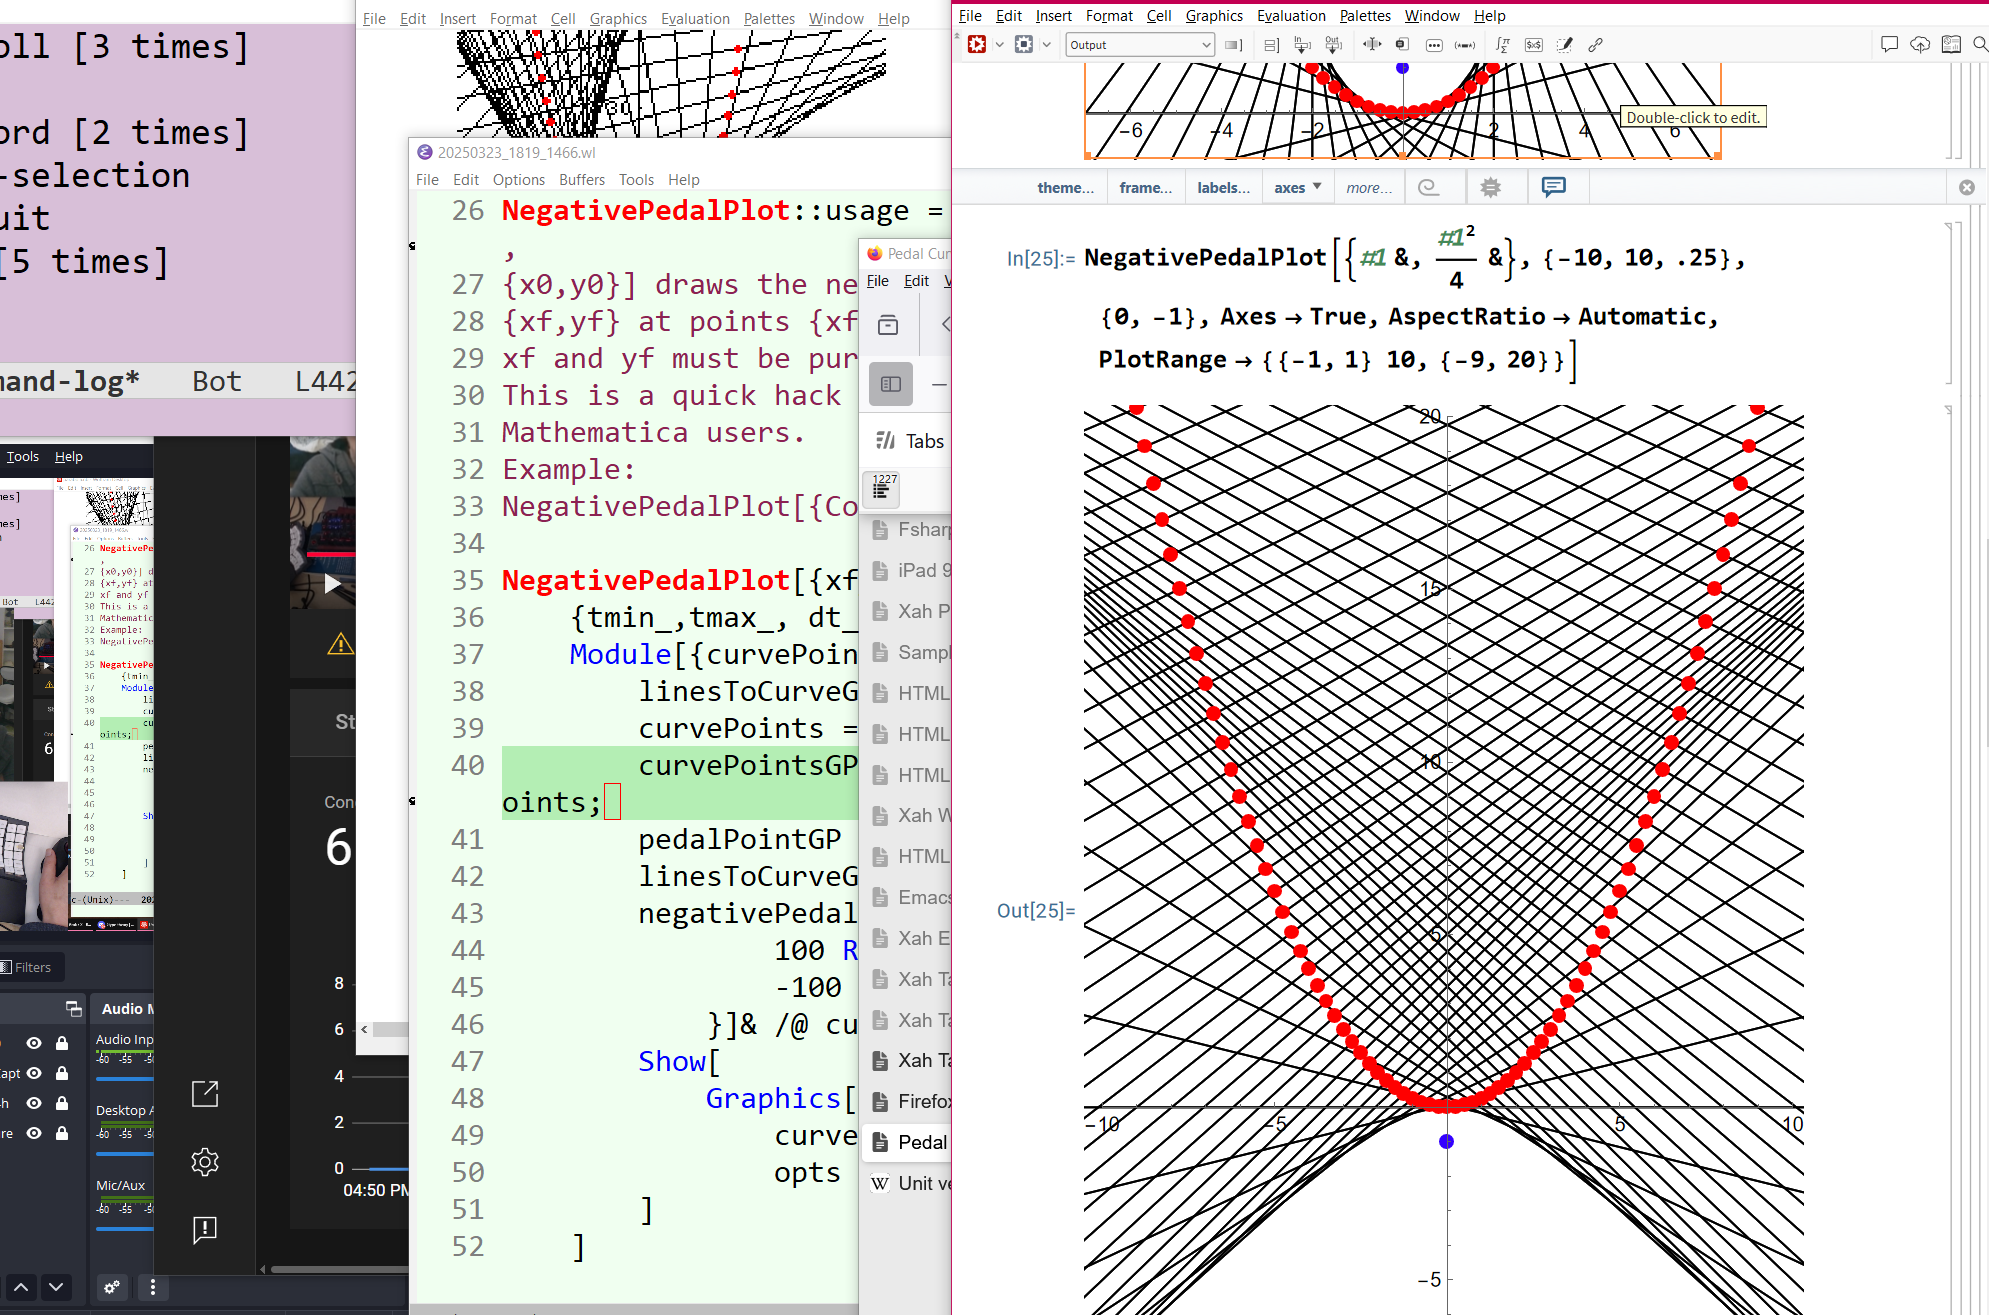The image size is (1989, 1315).
Task: Select the 'Unit ve' Wikipedia tab in Firefox
Action: coord(910,1183)
